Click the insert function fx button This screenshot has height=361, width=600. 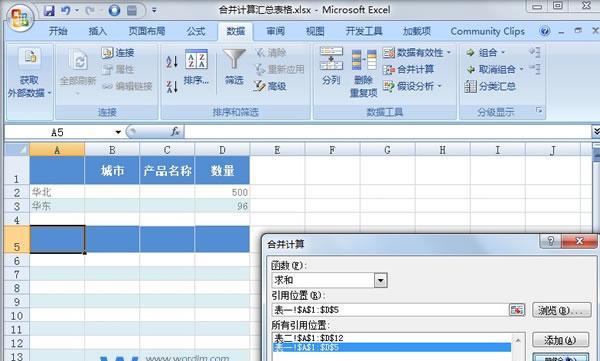[175, 132]
